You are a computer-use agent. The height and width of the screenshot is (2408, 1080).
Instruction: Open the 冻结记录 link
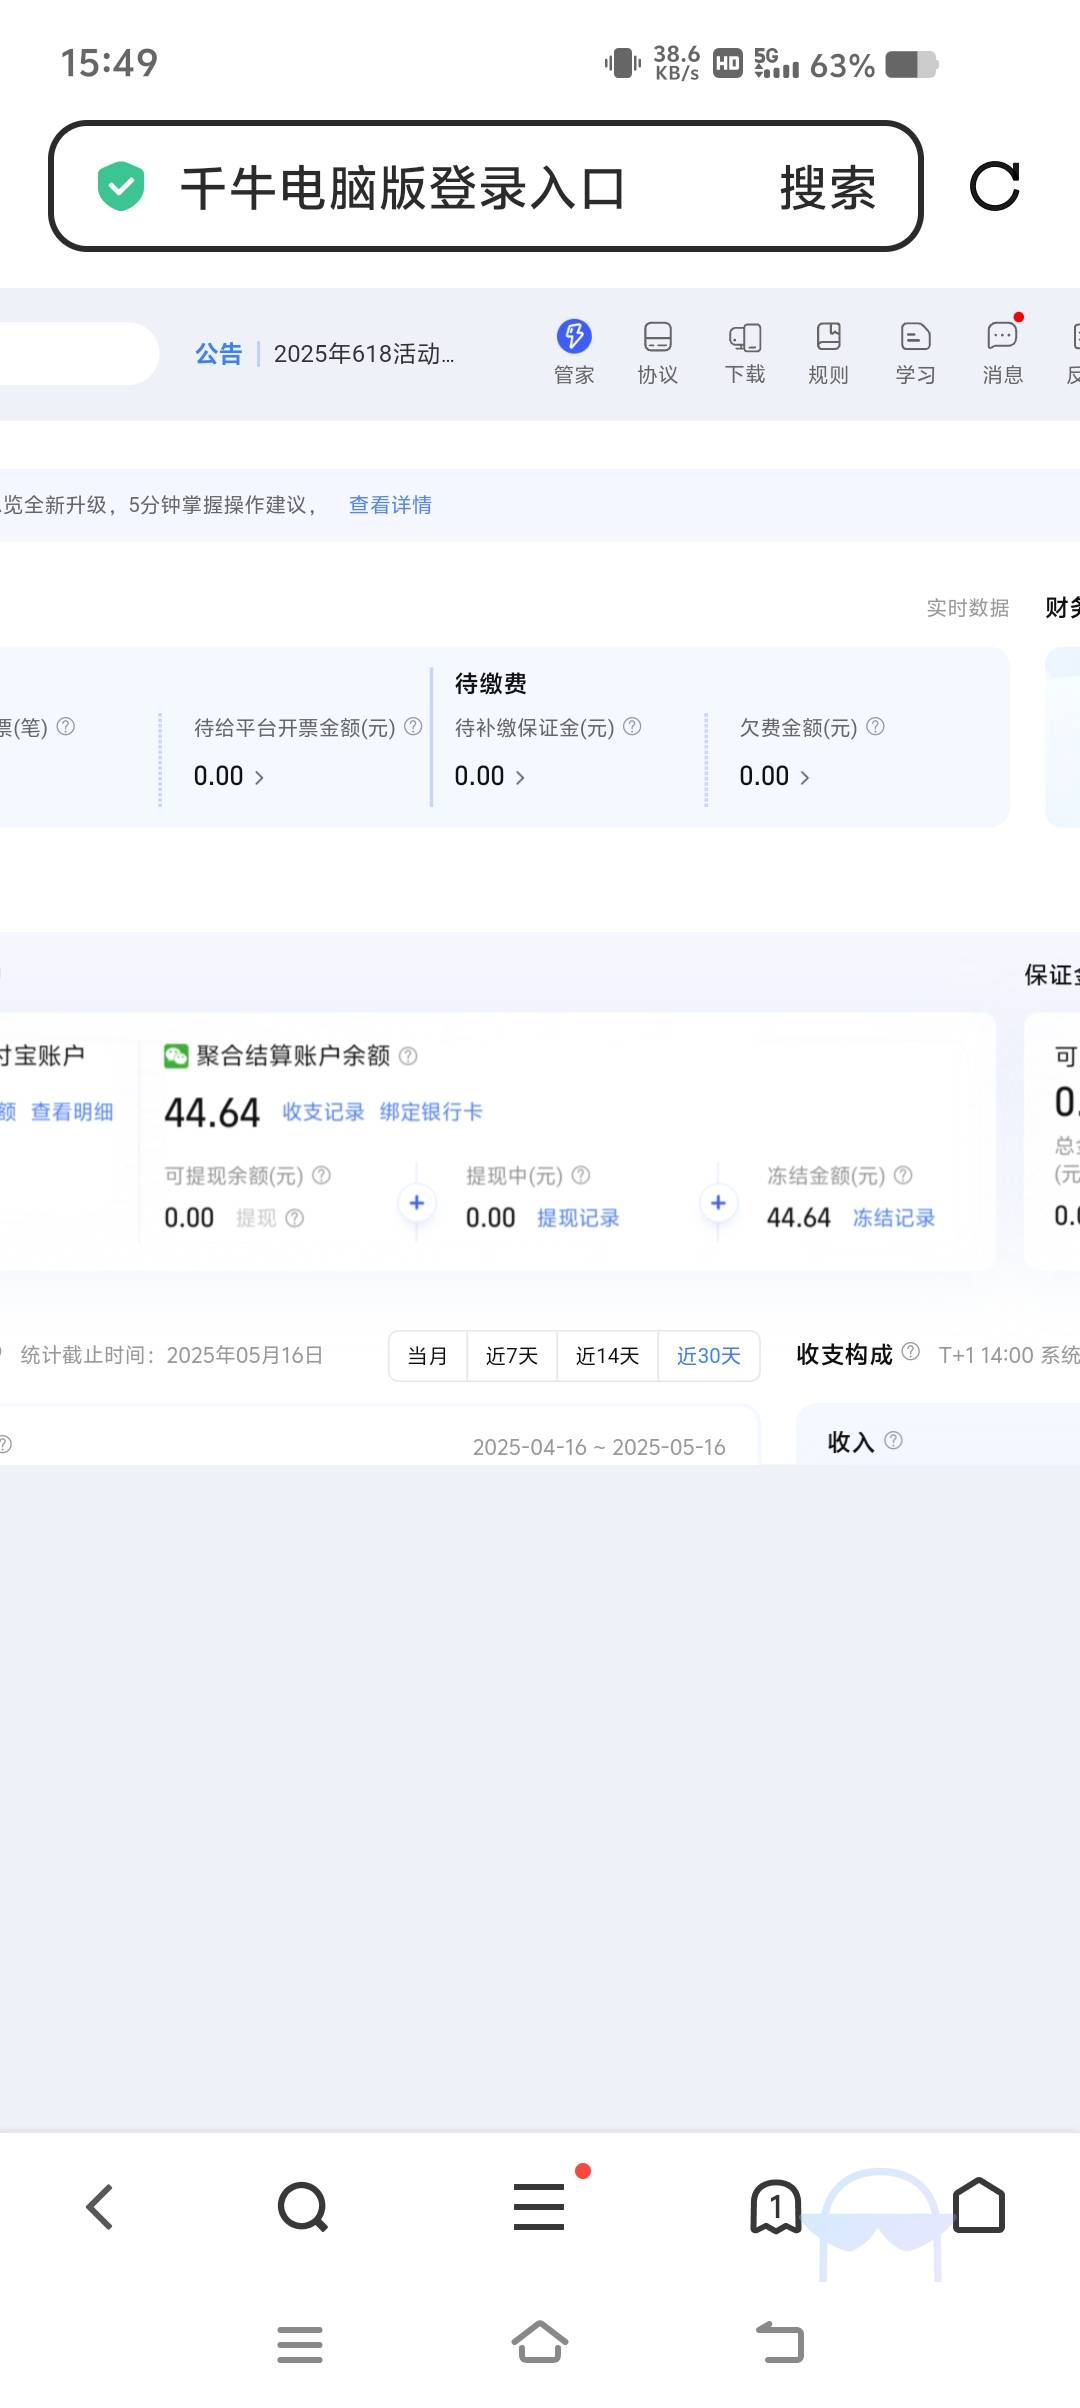coord(894,1218)
